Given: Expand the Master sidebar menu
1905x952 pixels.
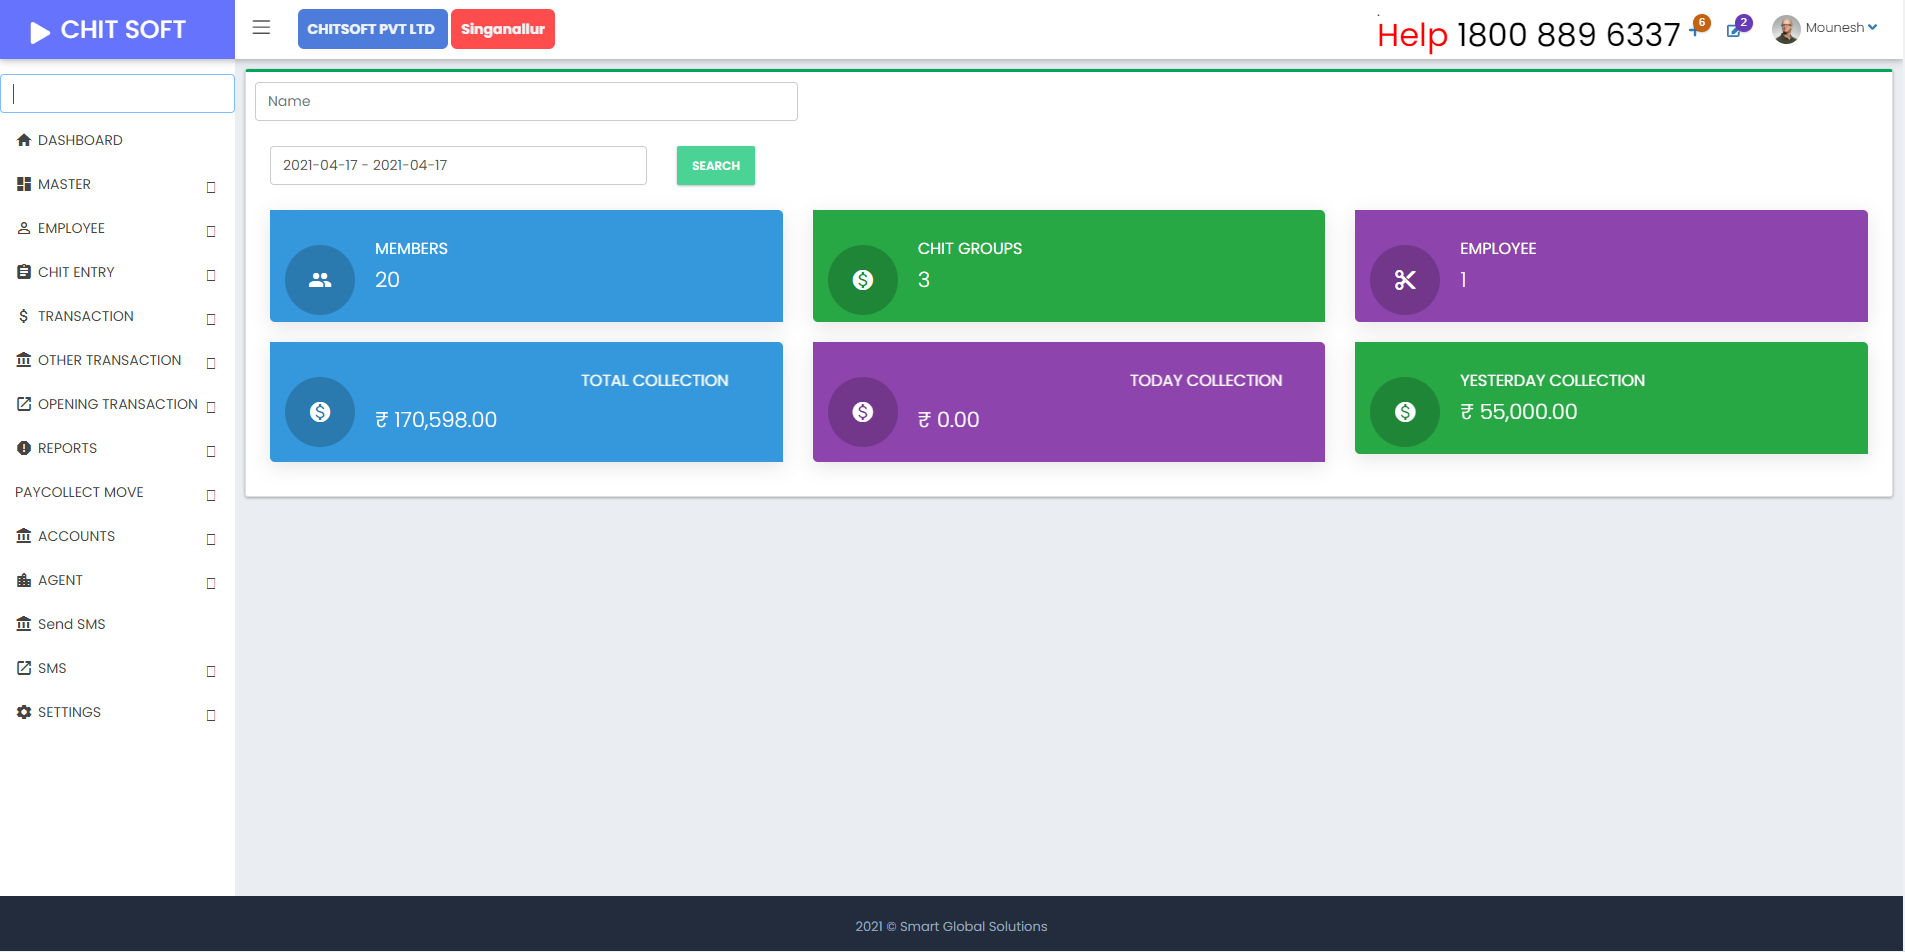Looking at the screenshot, I should (65, 185).
